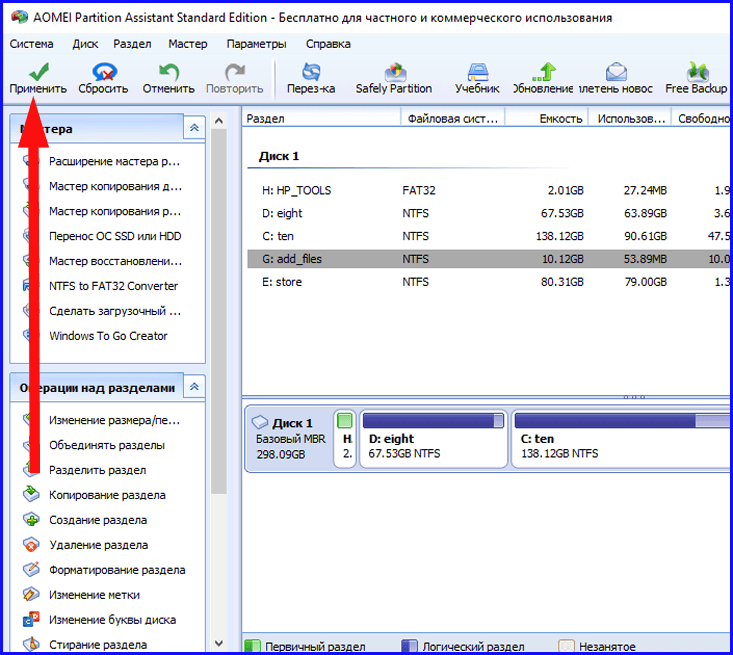
Task: Click the Изменение буквы диска icon
Action: (x=31, y=619)
